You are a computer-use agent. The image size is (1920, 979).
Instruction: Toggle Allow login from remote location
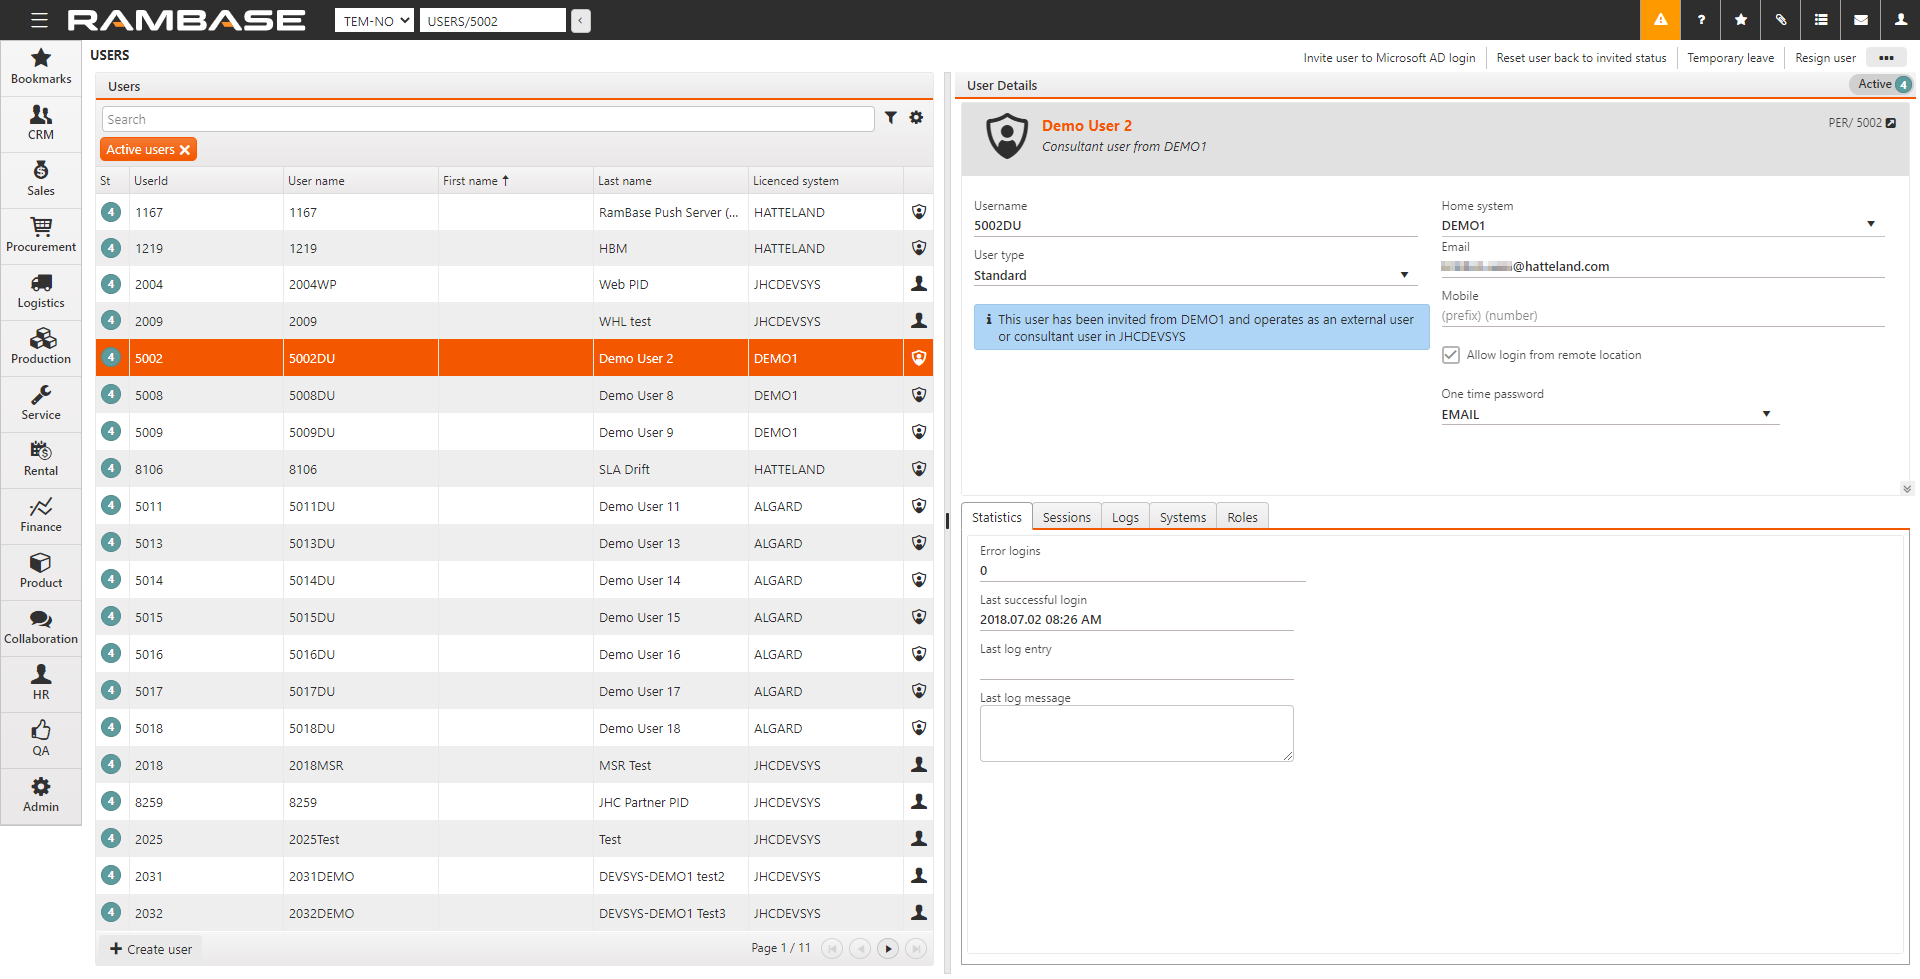1451,355
